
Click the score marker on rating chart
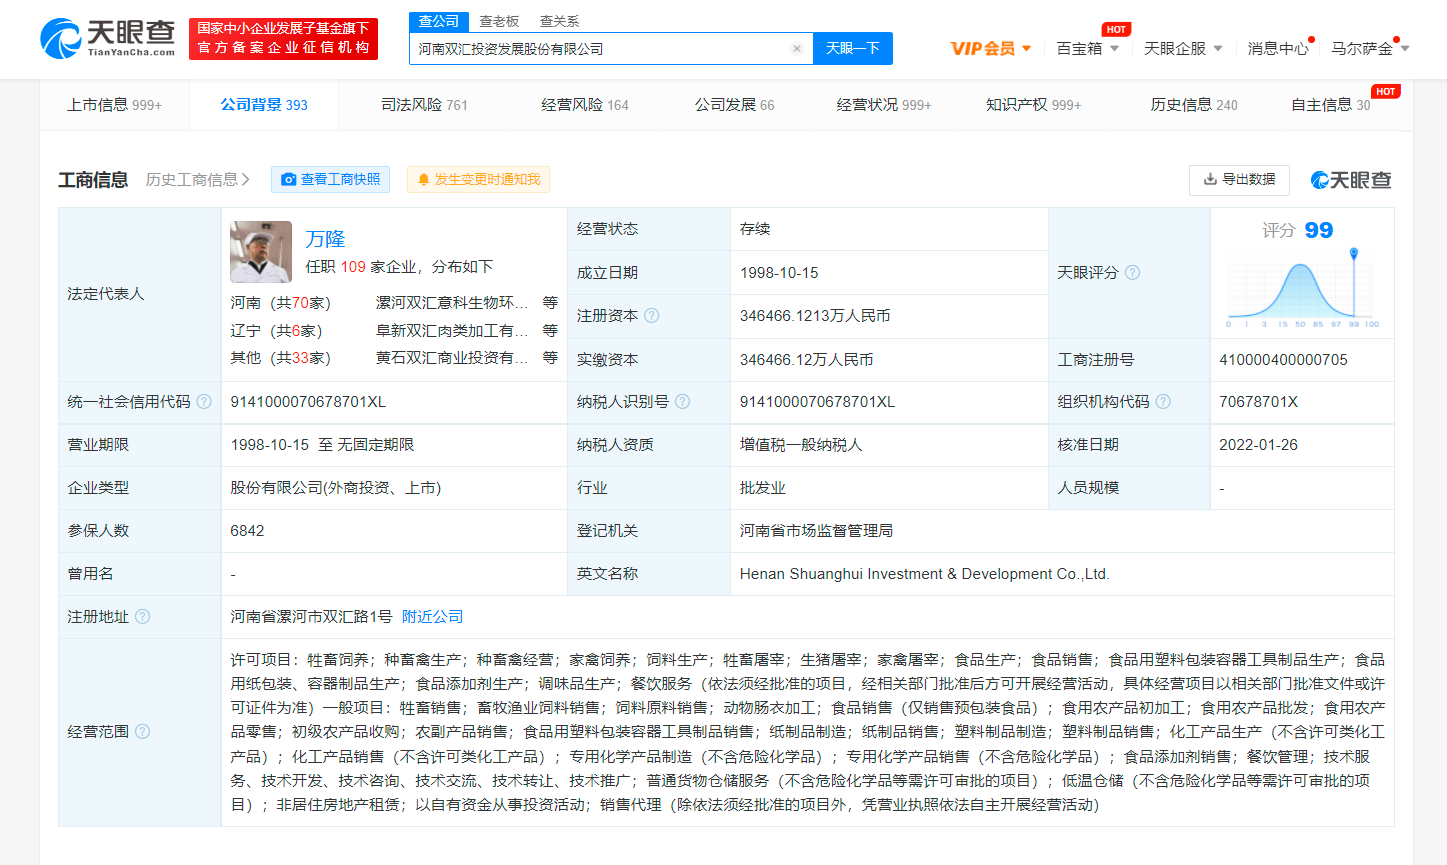[1354, 254]
